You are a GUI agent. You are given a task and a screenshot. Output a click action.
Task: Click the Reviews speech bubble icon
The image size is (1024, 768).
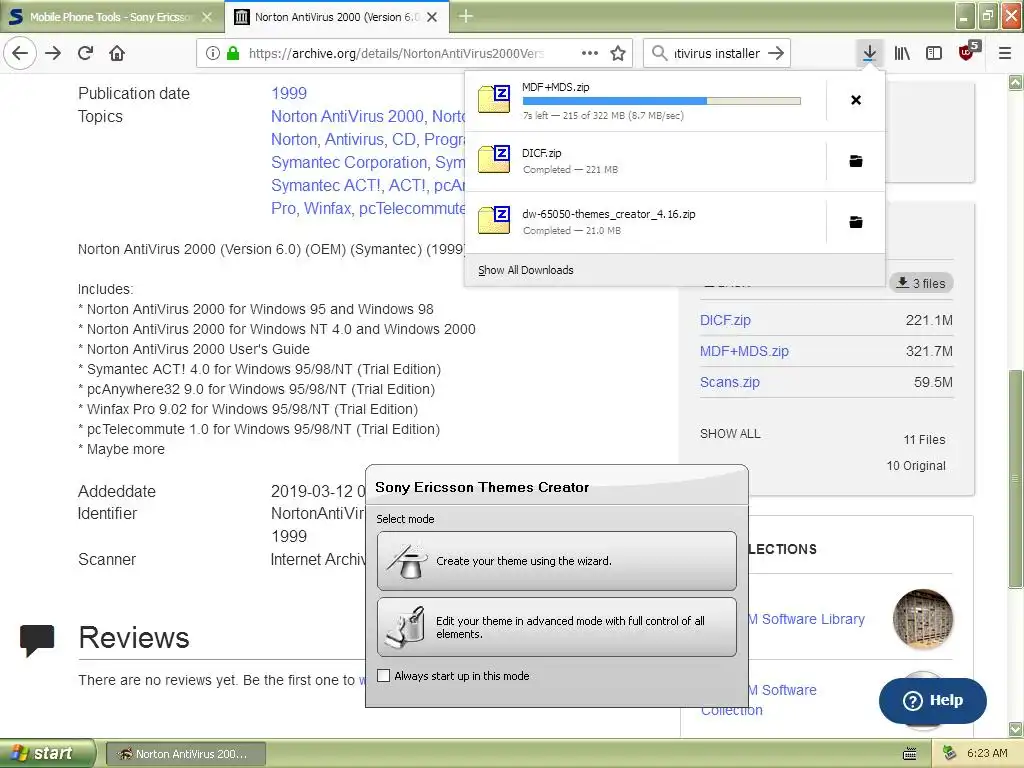click(x=37, y=640)
